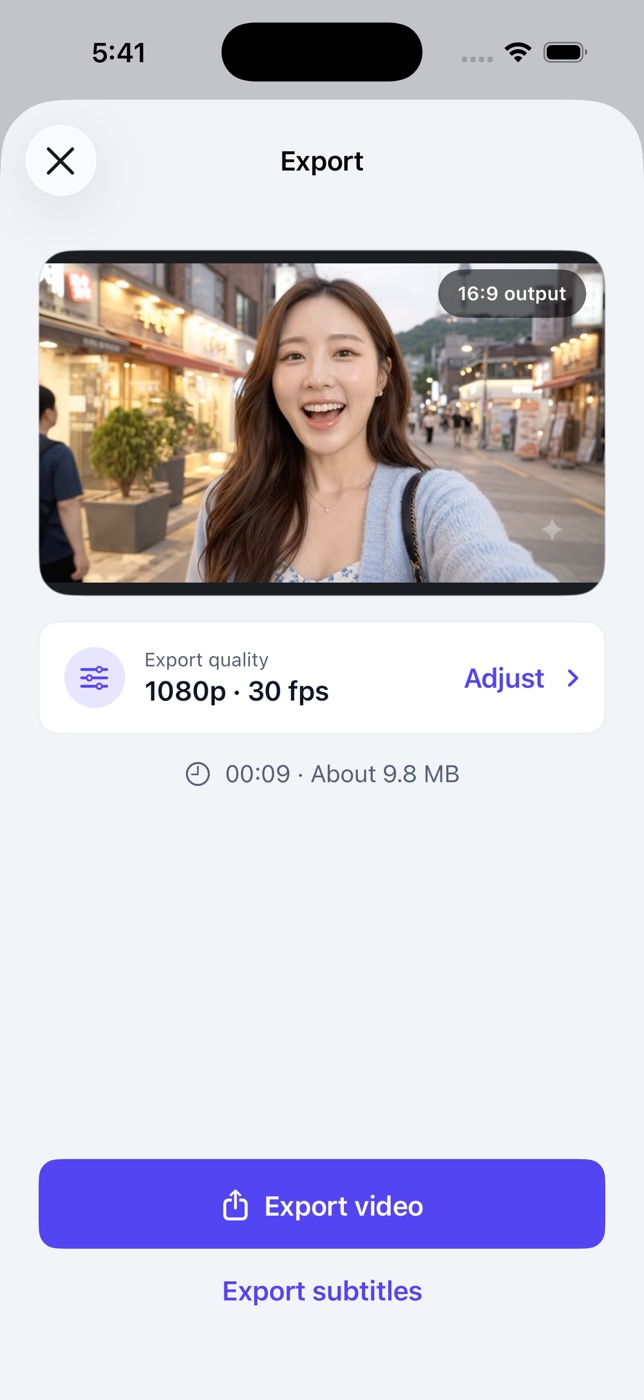
Task: Select the '1080p · 30 fps' text
Action: click(x=237, y=691)
